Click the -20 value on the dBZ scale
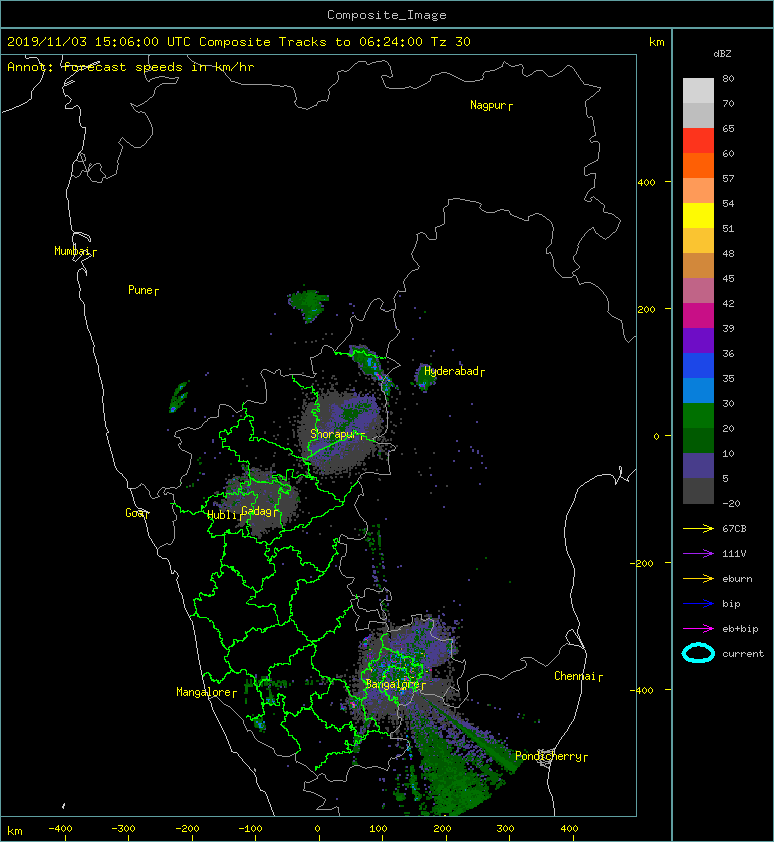774x842 pixels. click(x=731, y=504)
